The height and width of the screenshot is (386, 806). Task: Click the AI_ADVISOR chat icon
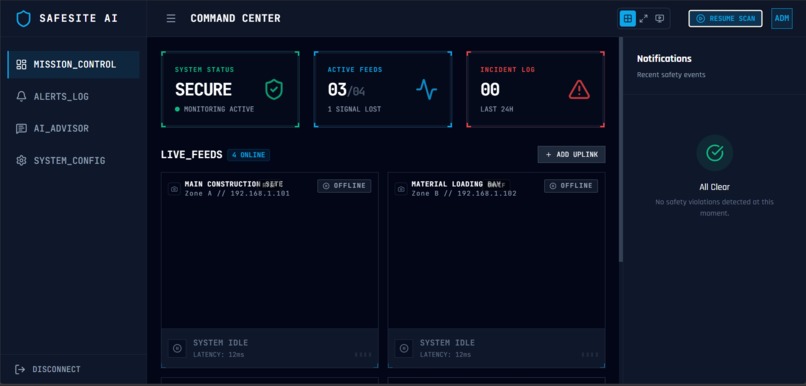click(21, 128)
